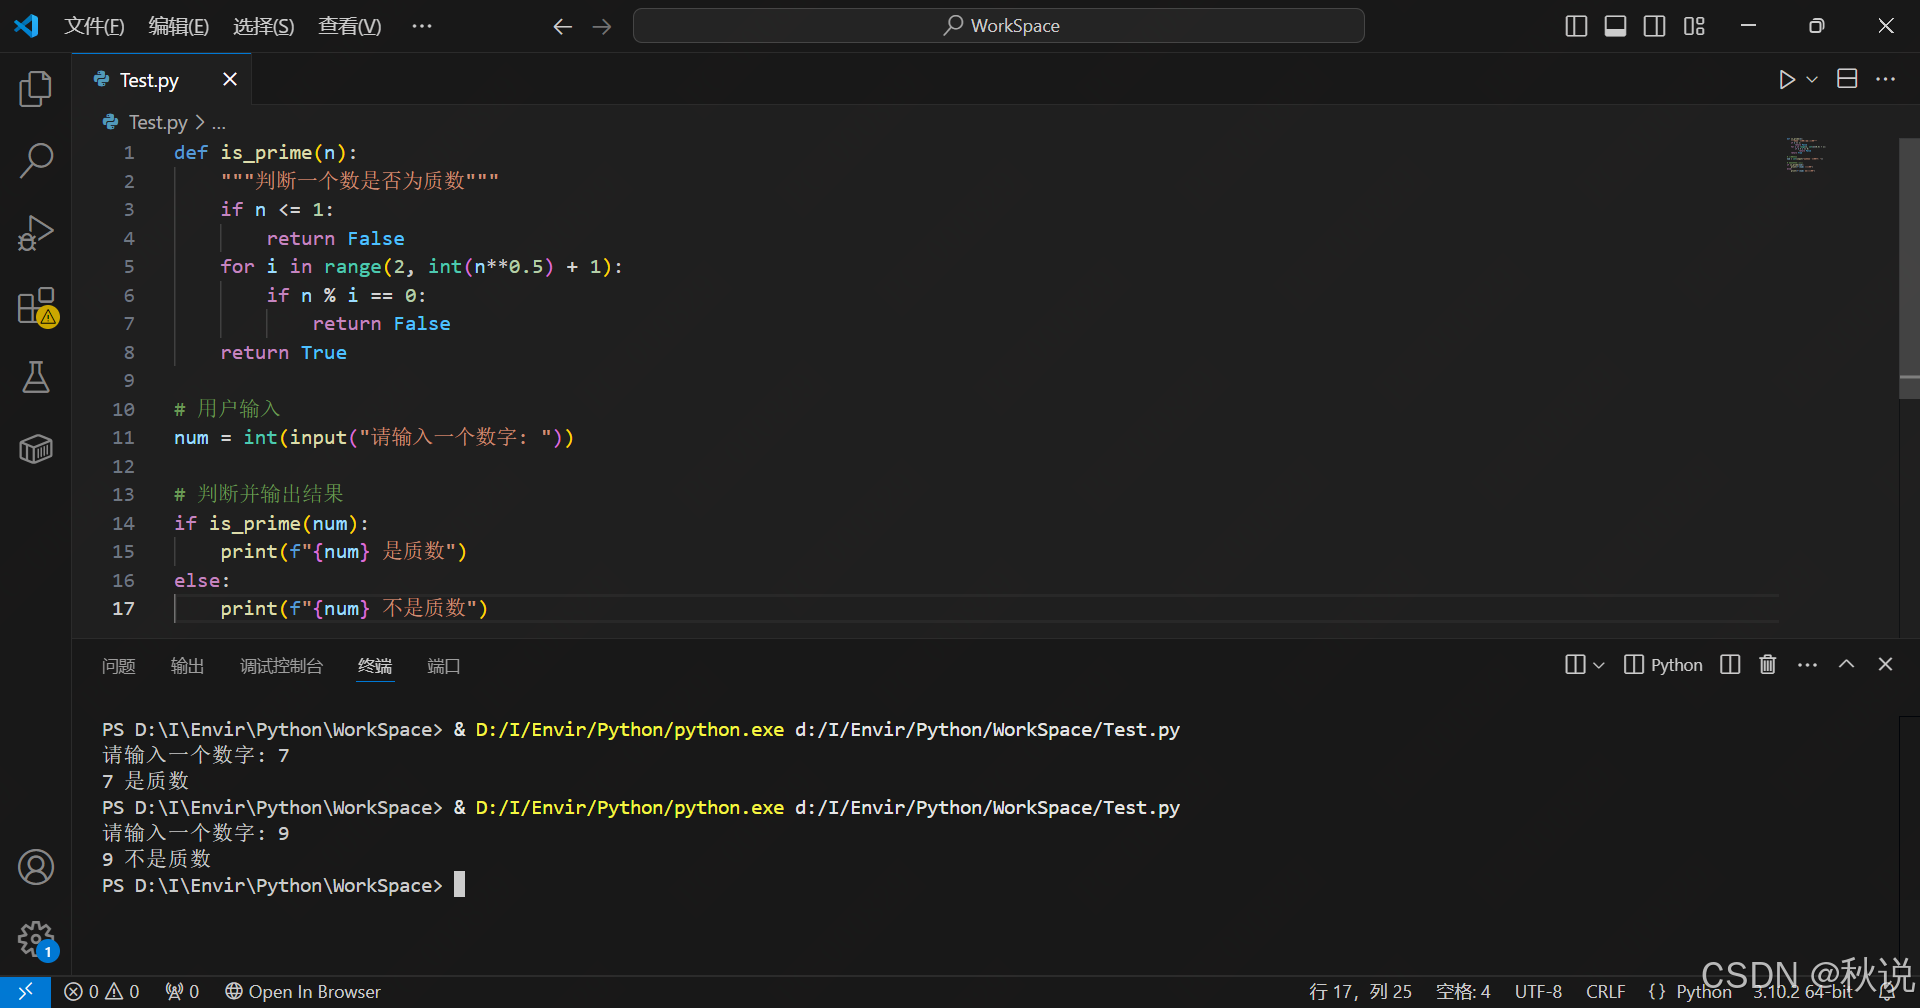
Task: Change indentation via 空格: 4
Action: (x=1463, y=992)
